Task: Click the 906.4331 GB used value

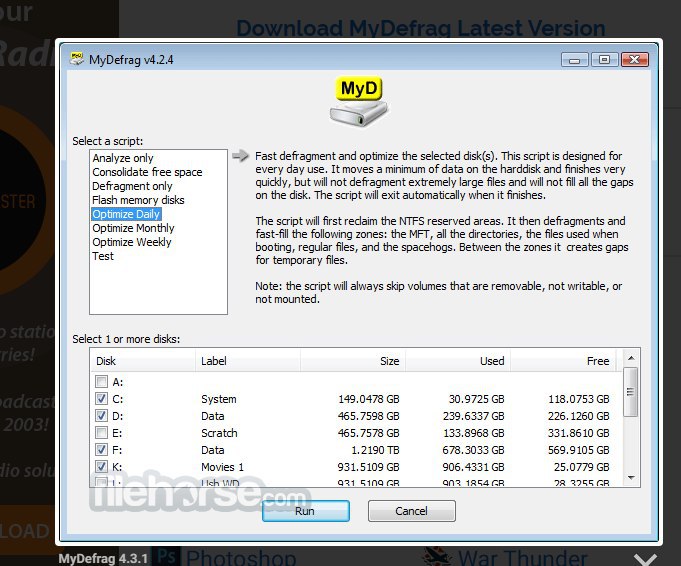Action: coord(473,467)
